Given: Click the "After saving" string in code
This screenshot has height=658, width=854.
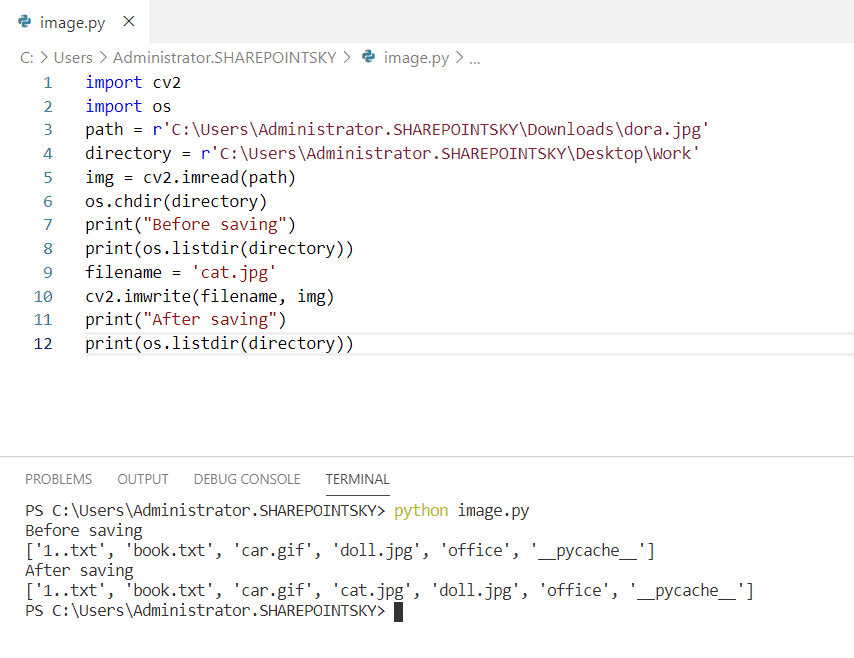Looking at the screenshot, I should click(209, 319).
